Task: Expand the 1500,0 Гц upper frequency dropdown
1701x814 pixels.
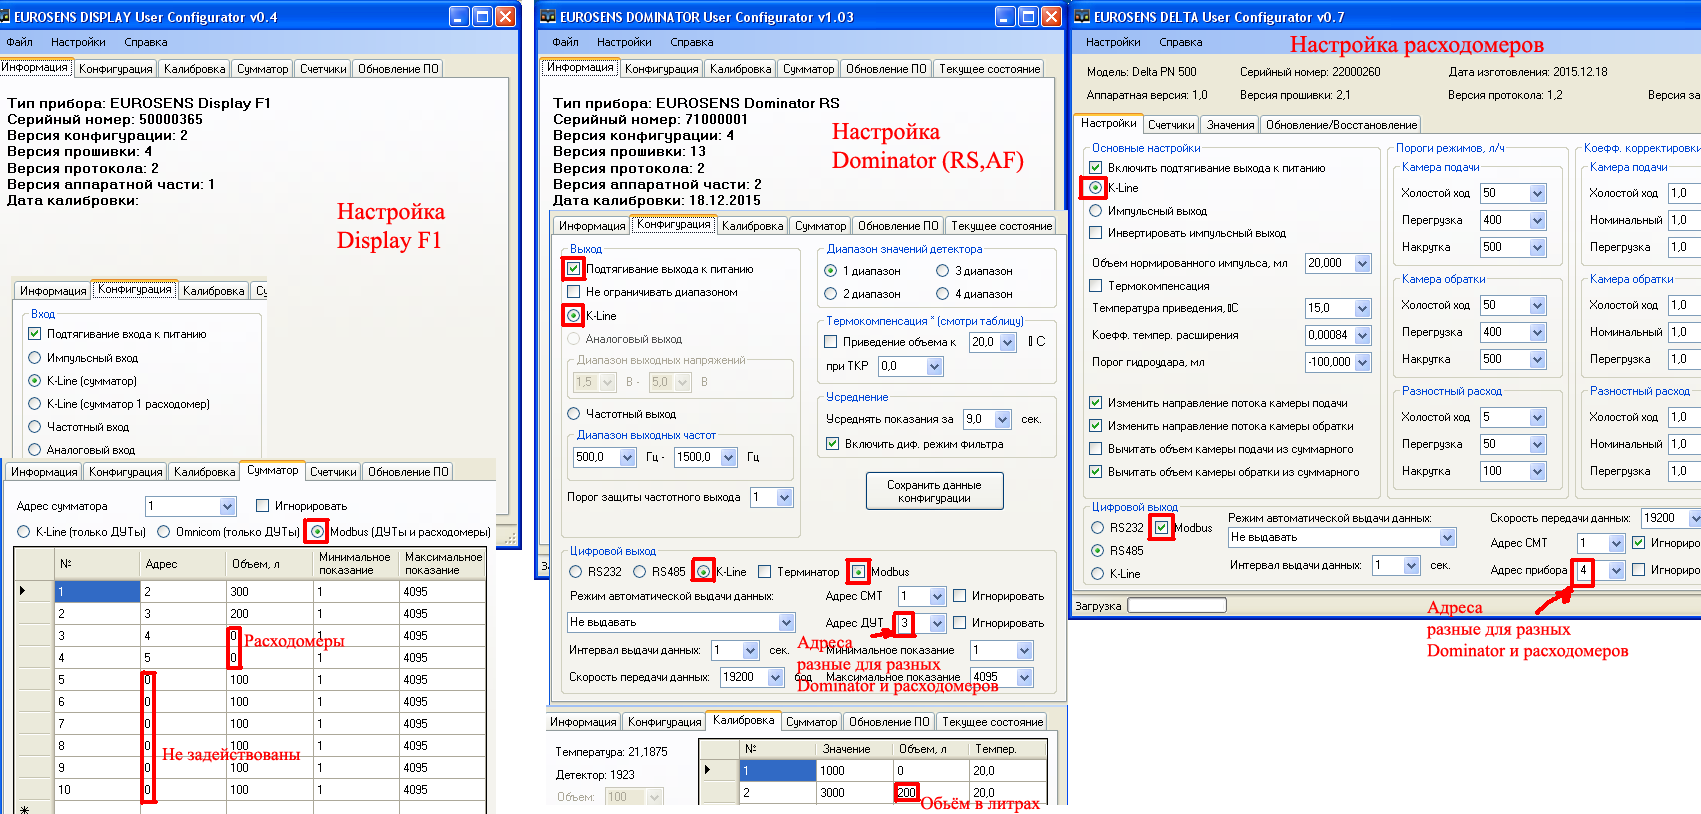Action: 728,457
